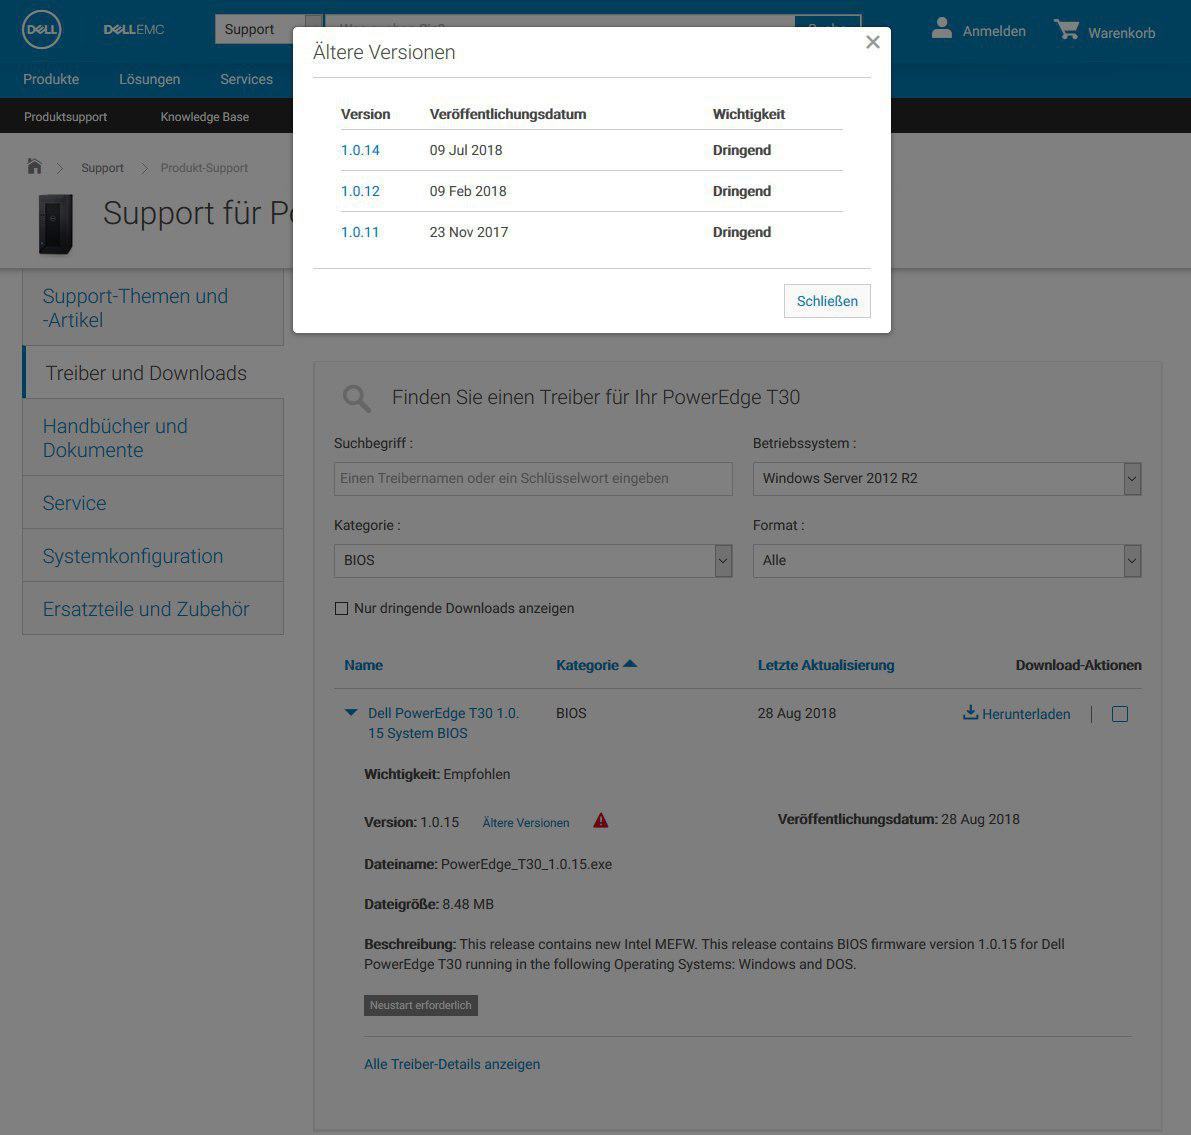
Task: Click the user account icon next to Anmelden
Action: (x=942, y=28)
